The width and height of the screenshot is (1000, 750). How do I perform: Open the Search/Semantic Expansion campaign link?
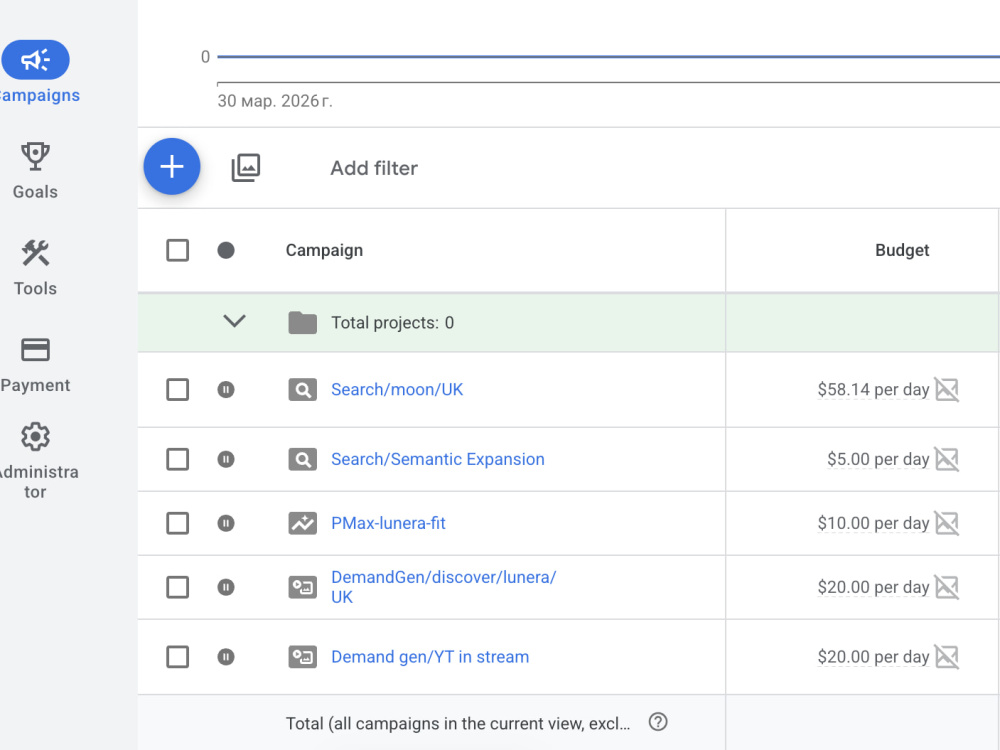coord(438,459)
